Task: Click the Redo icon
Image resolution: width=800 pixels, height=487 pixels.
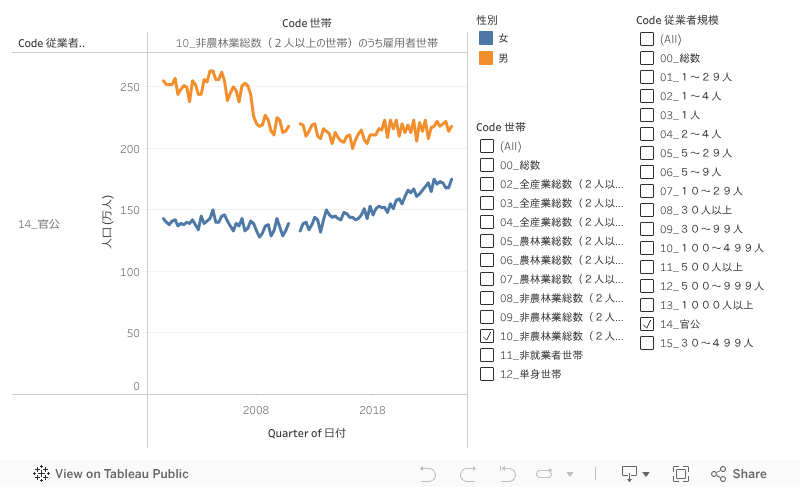Action: pyautogui.click(x=467, y=474)
